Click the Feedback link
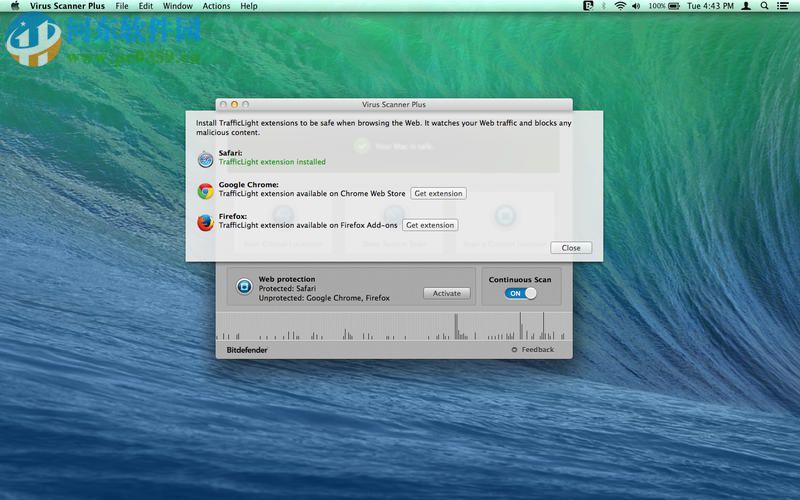This screenshot has height=500, width=800. (537, 349)
